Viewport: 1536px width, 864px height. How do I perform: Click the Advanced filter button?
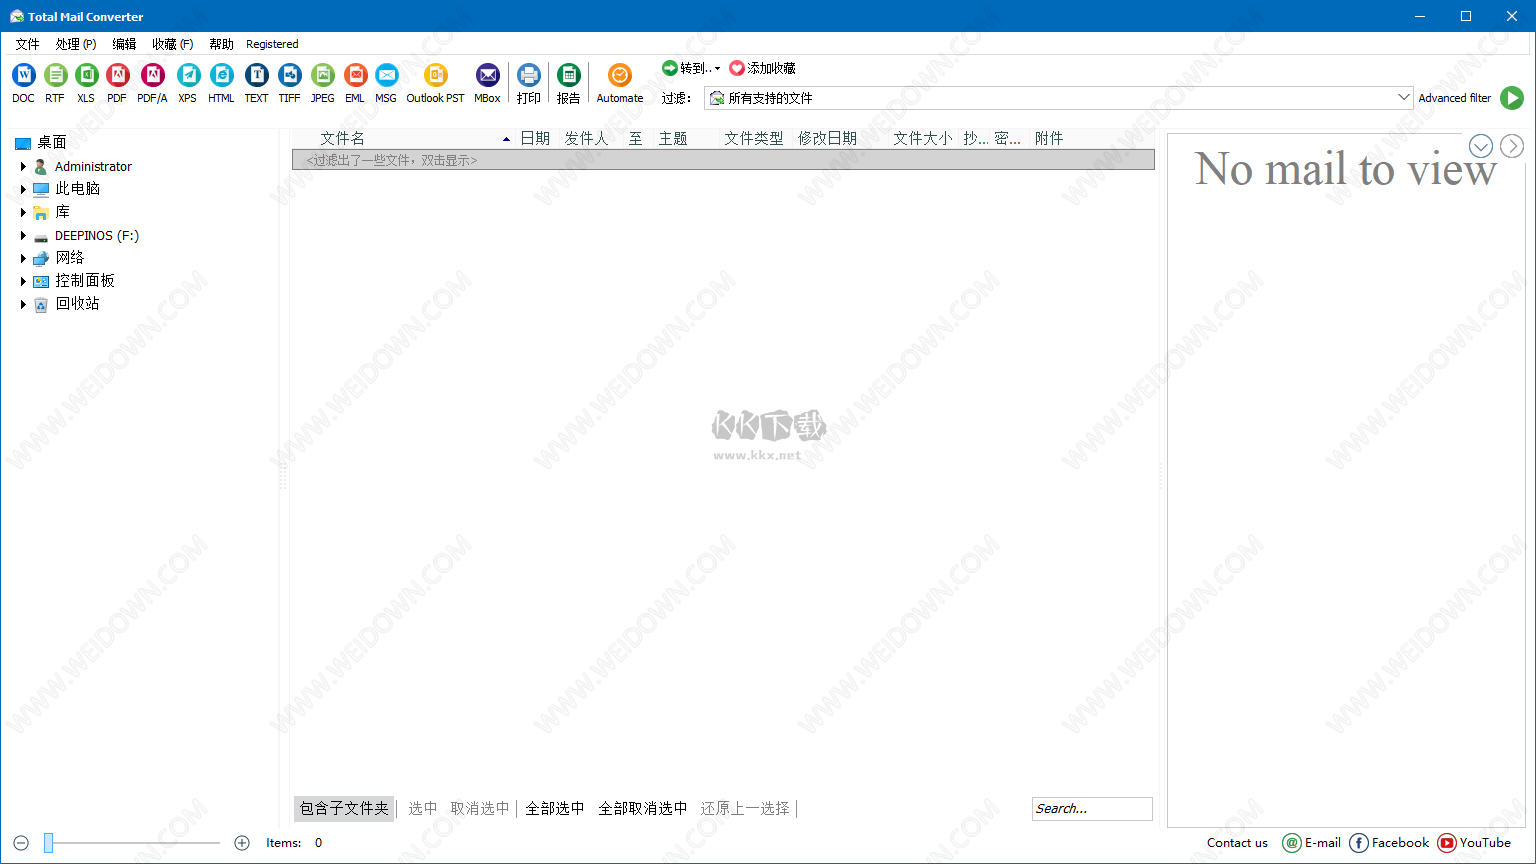click(1455, 97)
